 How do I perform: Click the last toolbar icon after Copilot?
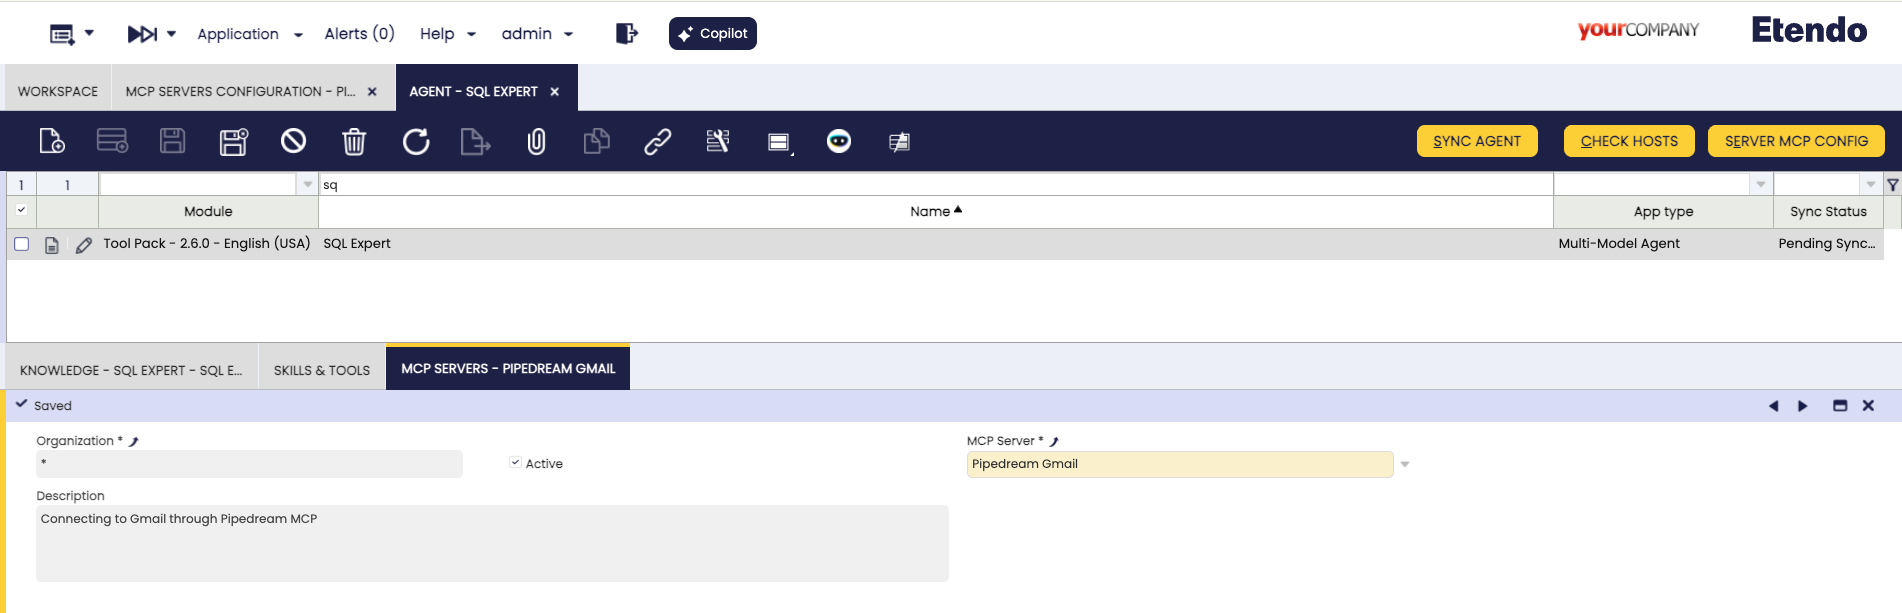tap(899, 142)
